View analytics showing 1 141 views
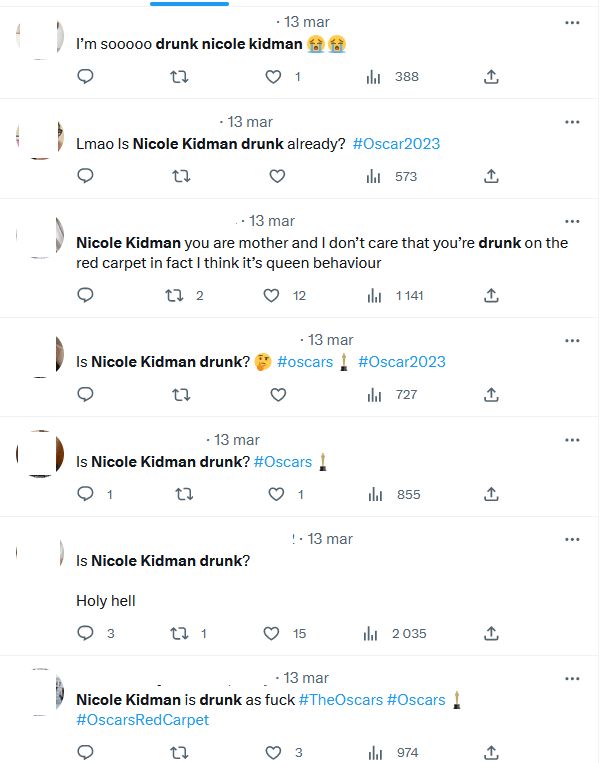This screenshot has width=601, height=763. tap(374, 295)
